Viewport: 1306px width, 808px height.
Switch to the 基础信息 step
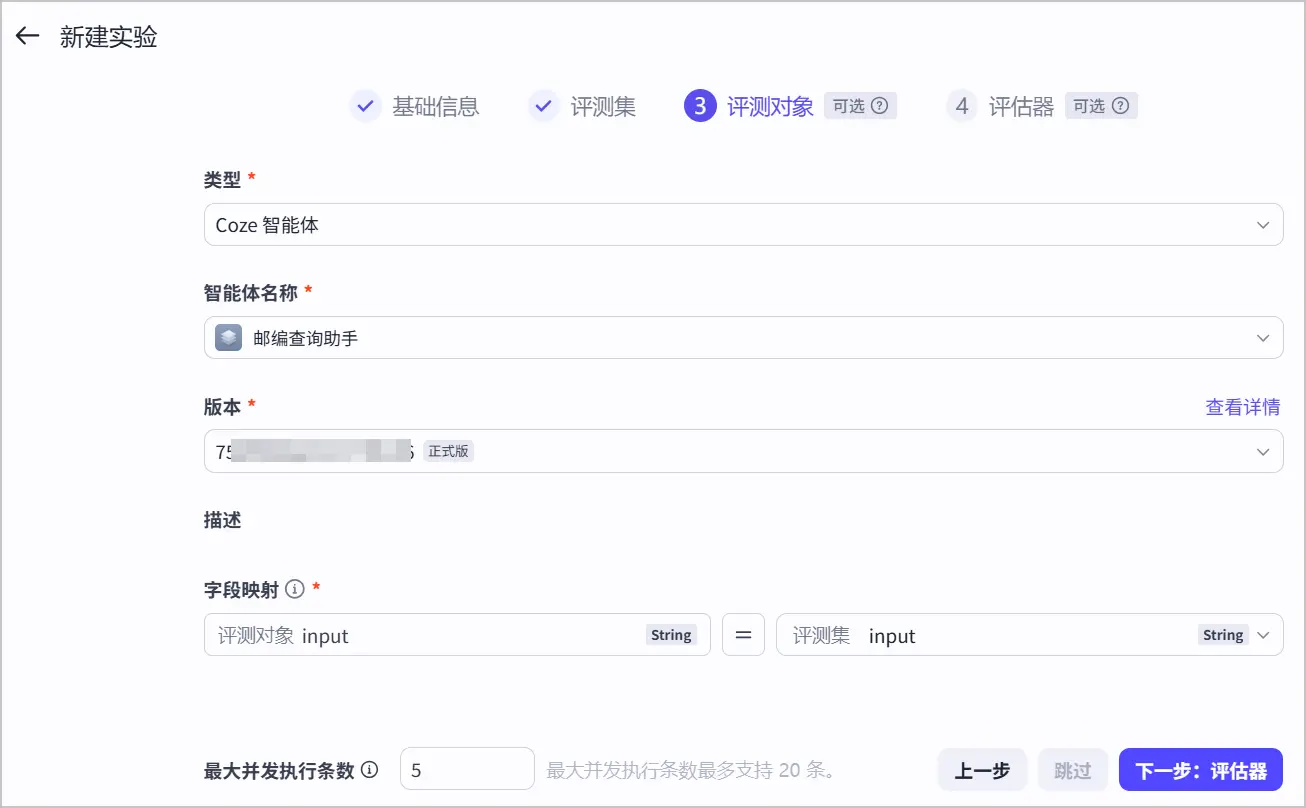435,106
